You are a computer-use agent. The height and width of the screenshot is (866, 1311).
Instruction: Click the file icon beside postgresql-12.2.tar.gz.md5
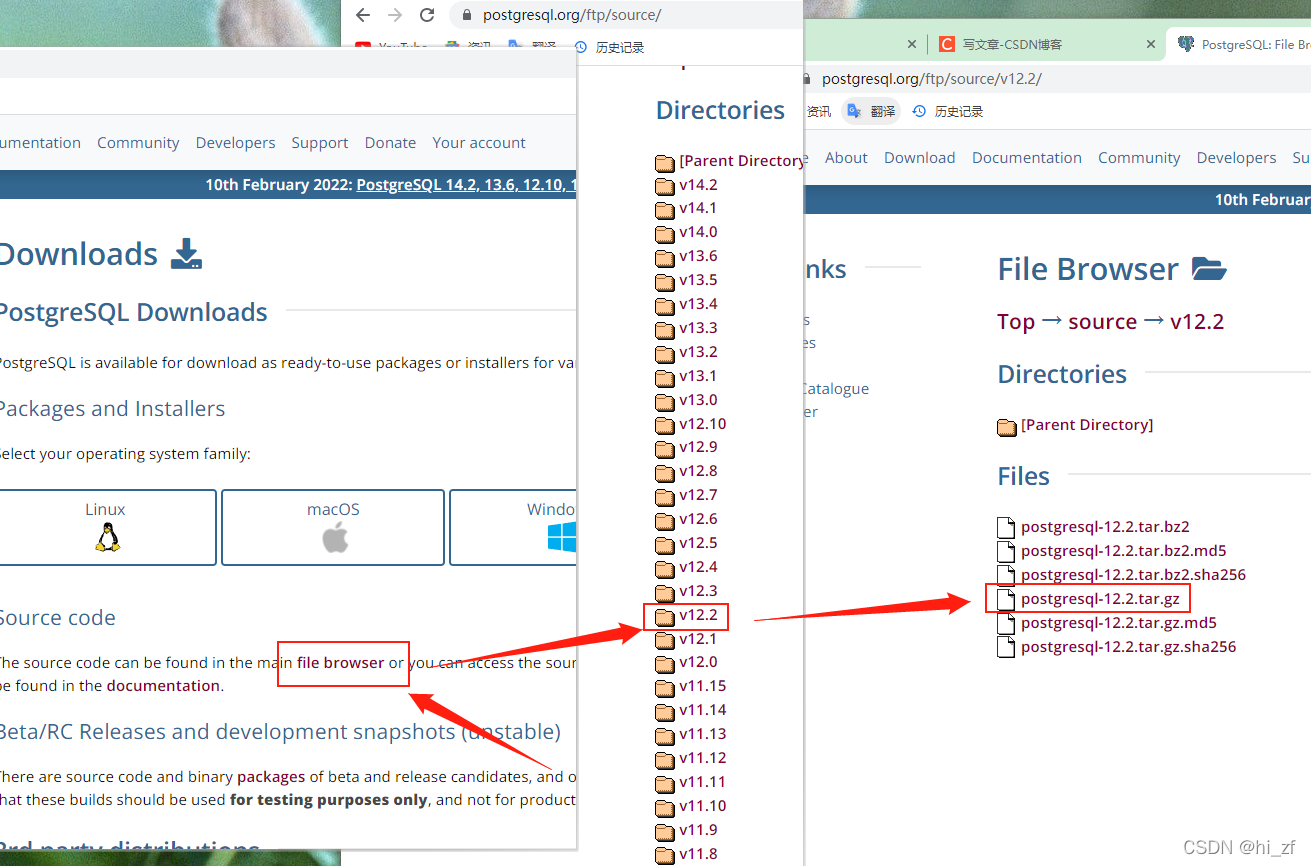click(x=1006, y=623)
